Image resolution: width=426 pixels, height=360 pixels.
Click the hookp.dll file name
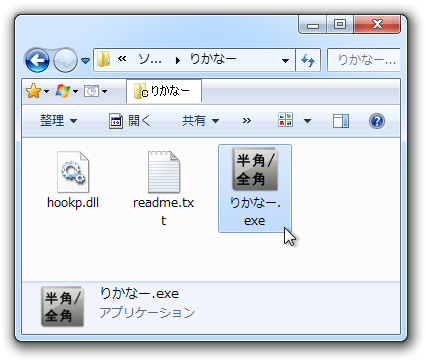[x=73, y=203]
